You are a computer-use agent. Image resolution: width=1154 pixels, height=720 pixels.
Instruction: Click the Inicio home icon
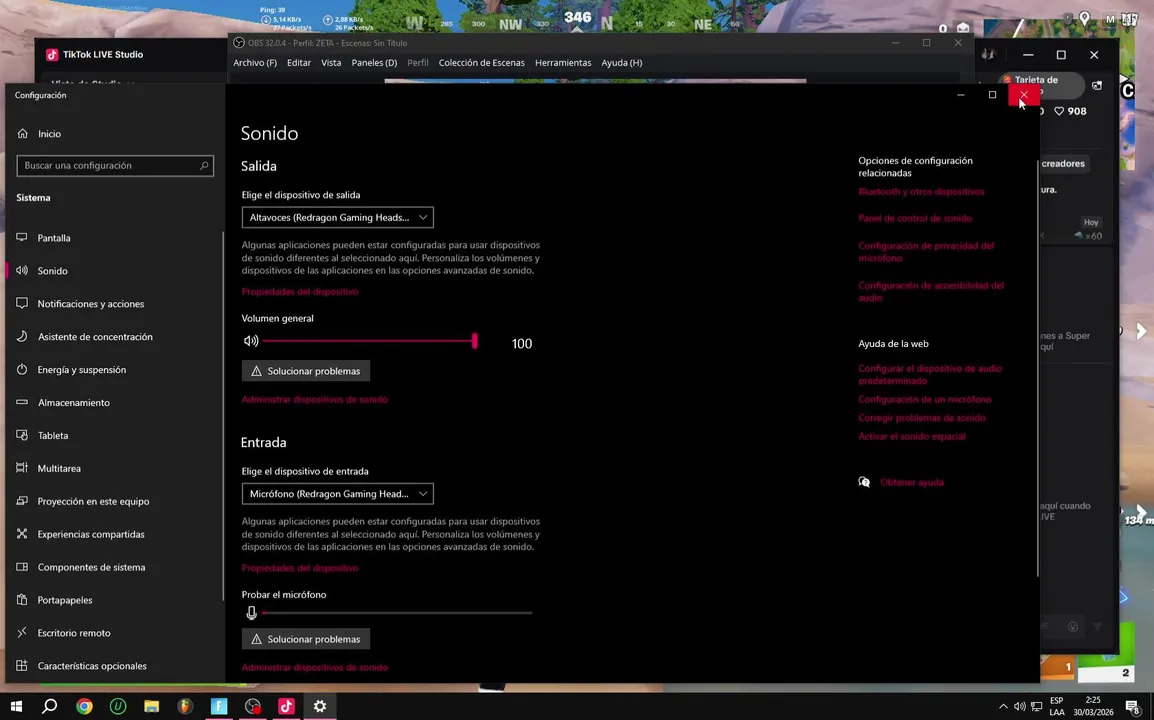pos(23,133)
